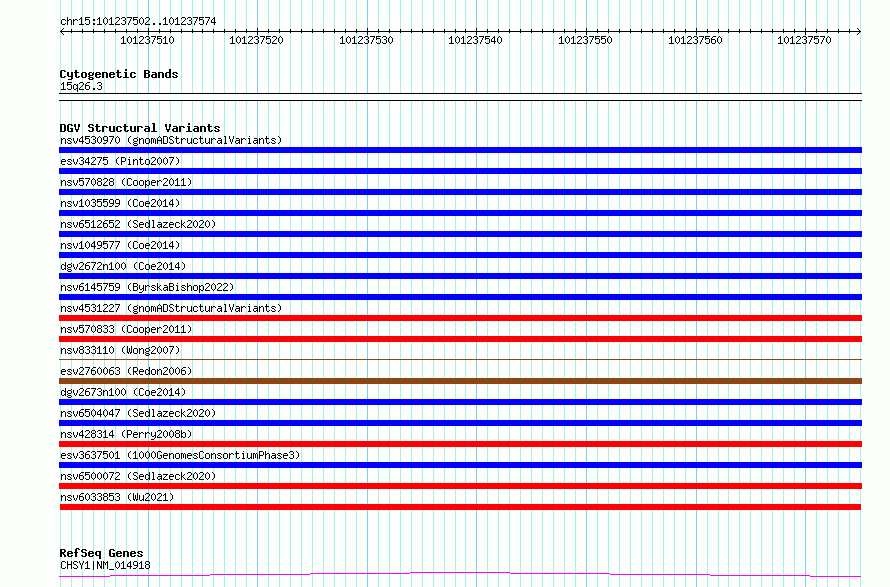Click ruler position 101237540

click(475, 40)
